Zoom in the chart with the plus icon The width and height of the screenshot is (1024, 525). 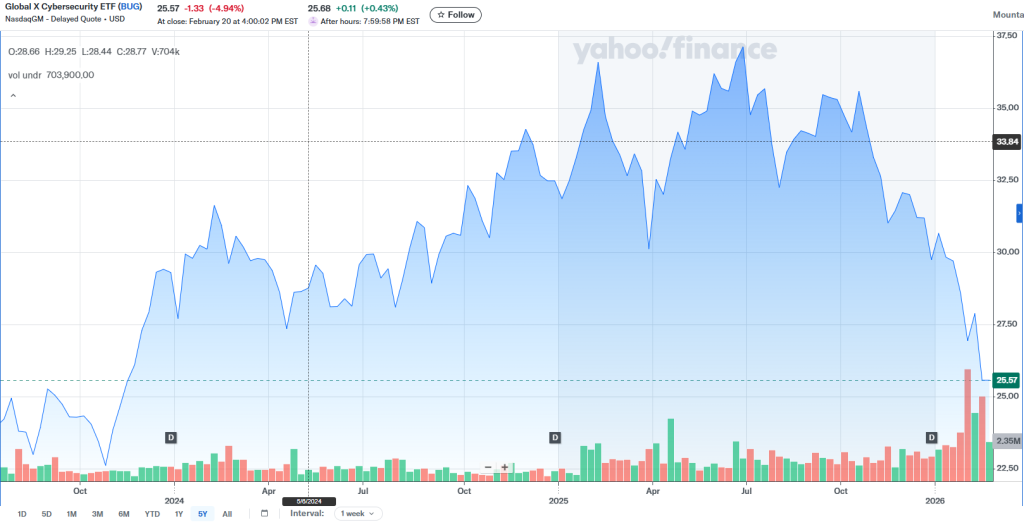pos(505,468)
